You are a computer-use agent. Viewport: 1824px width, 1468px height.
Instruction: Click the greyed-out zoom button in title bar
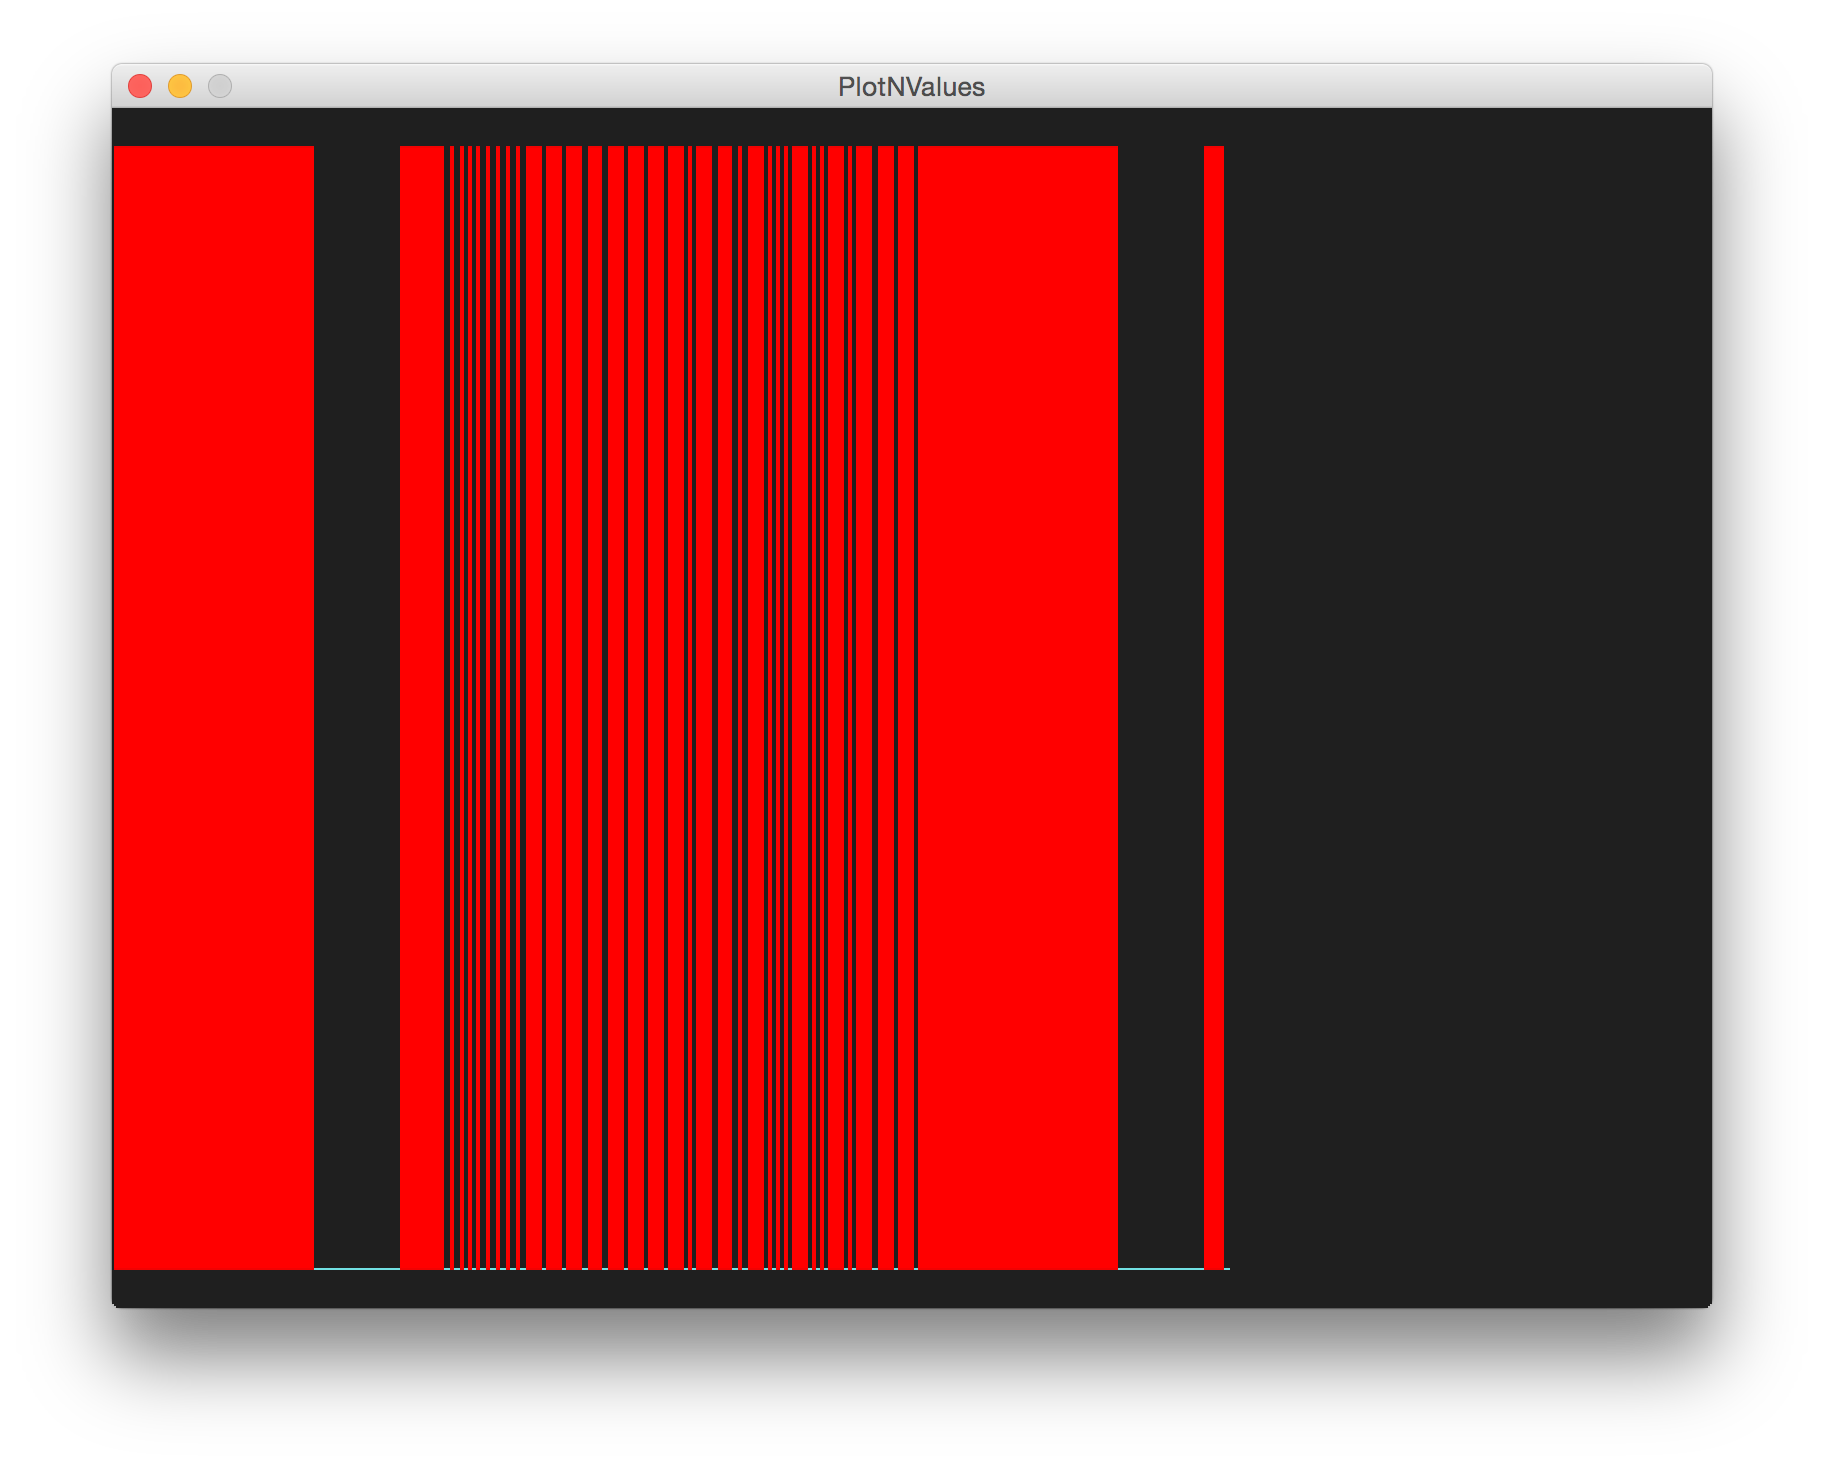point(220,86)
